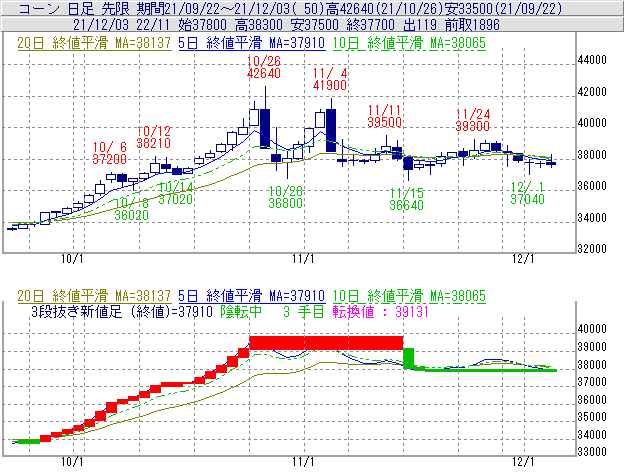Click upper chart 32000 axis label
This screenshot has width=624, height=475.
pos(592,249)
